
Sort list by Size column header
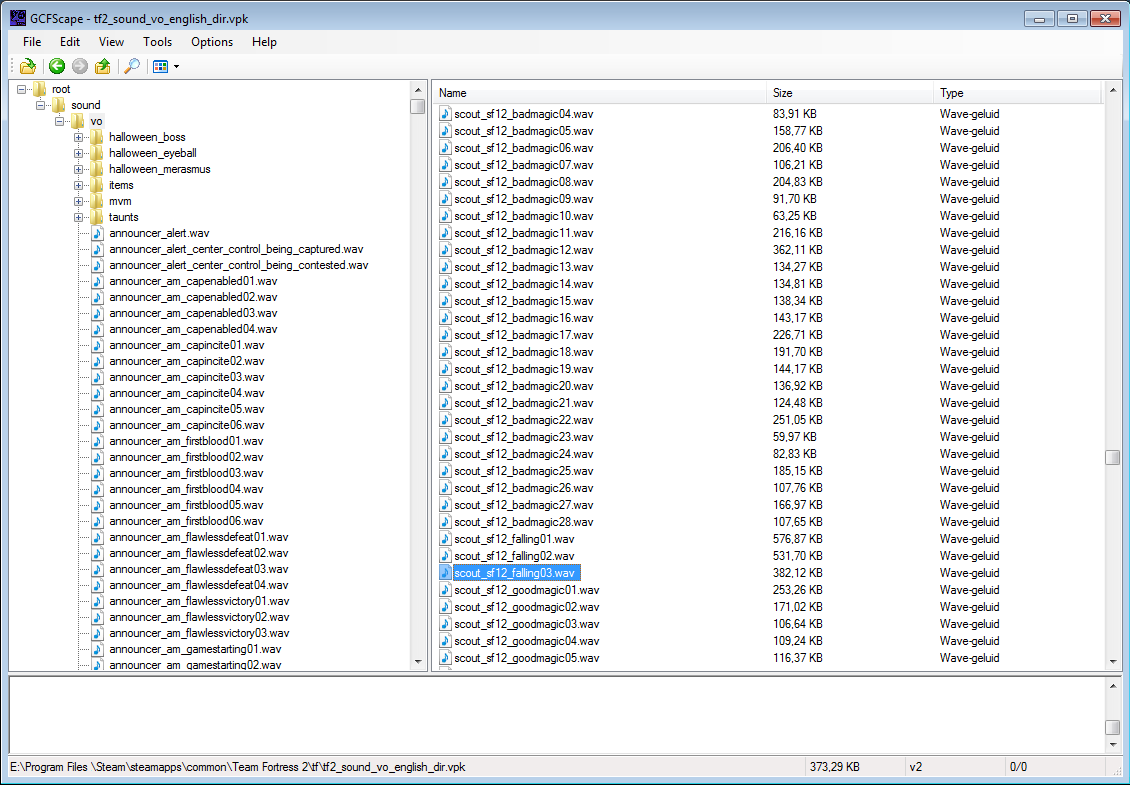850,93
